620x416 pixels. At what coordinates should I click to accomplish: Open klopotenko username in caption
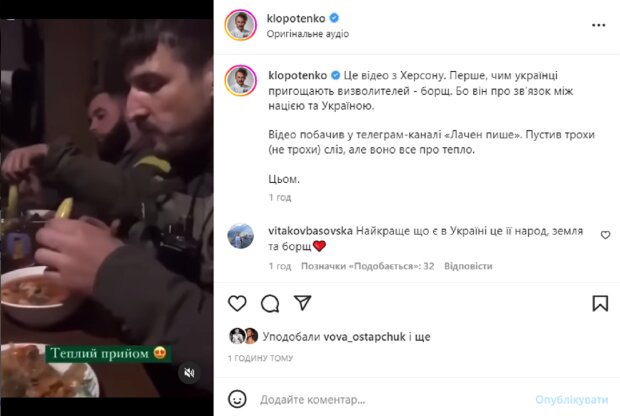point(298,76)
